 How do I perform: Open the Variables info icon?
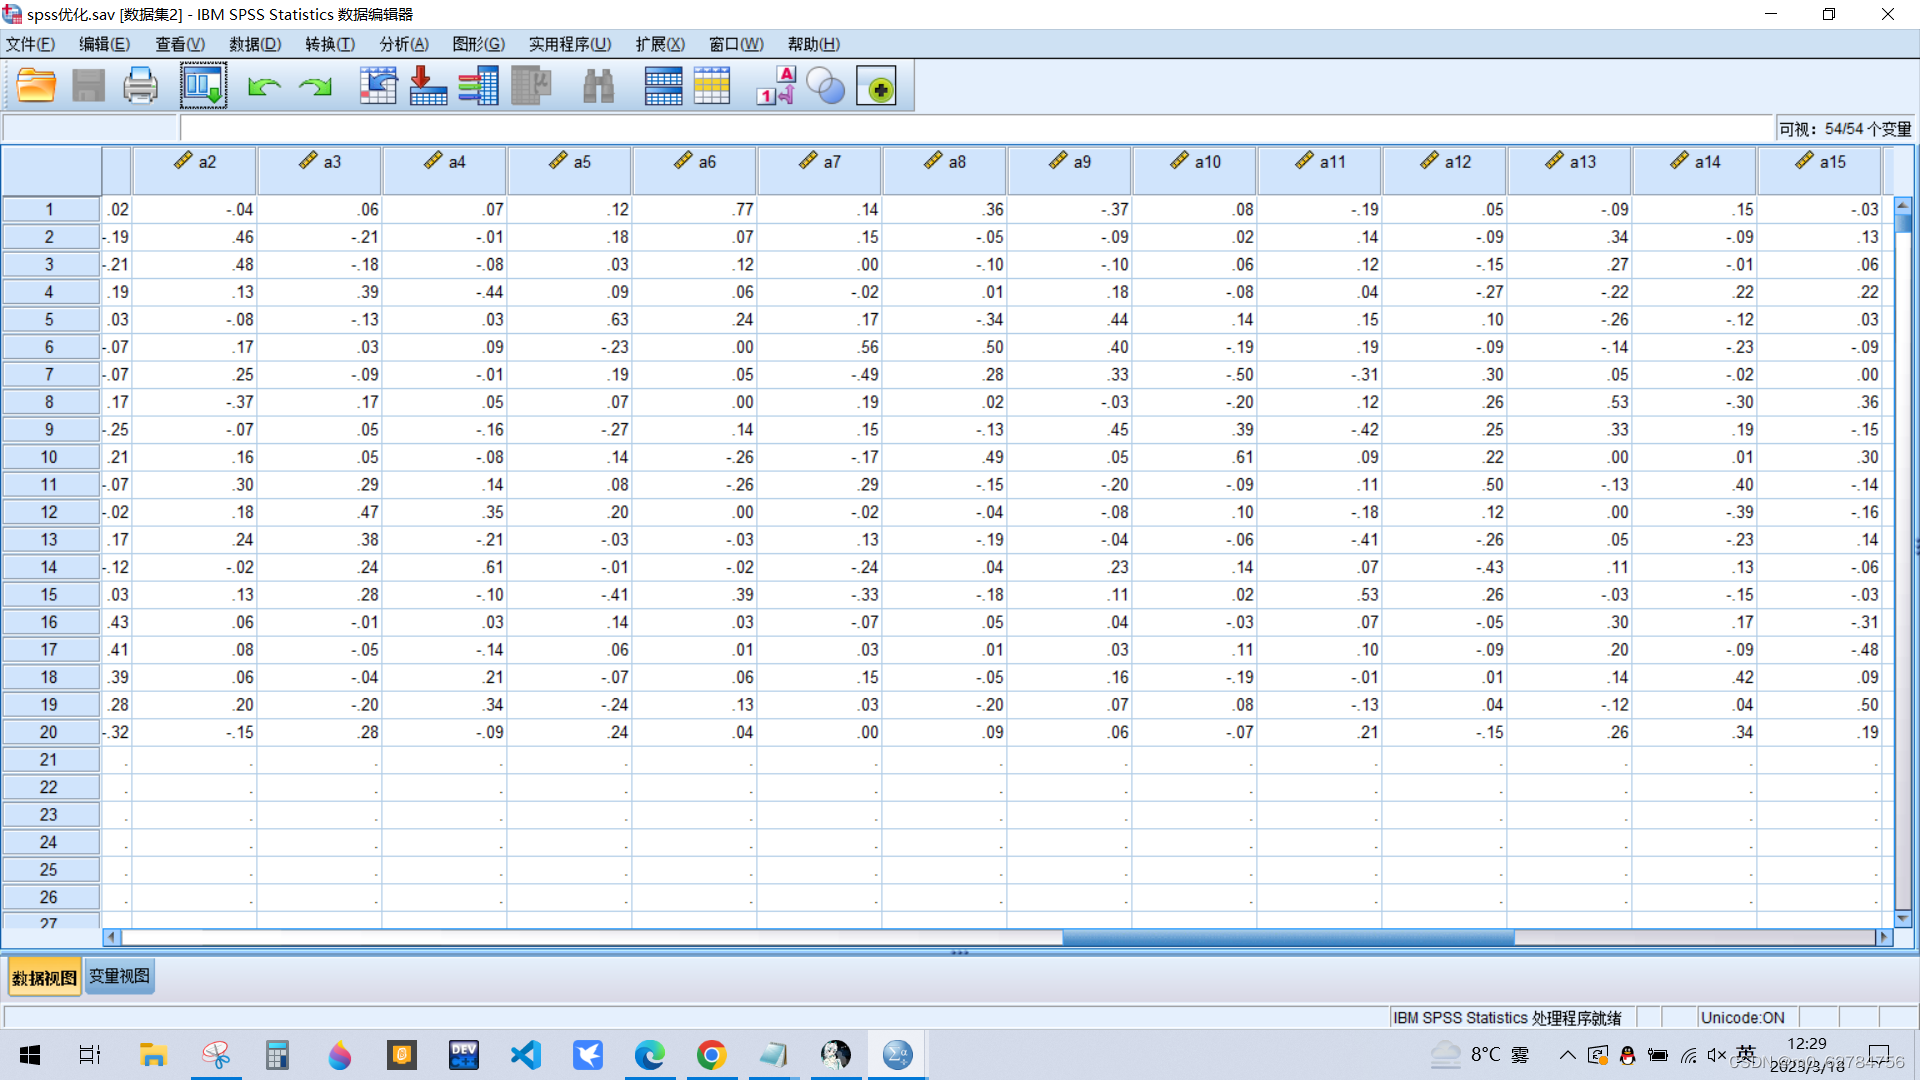pyautogui.click(x=479, y=86)
